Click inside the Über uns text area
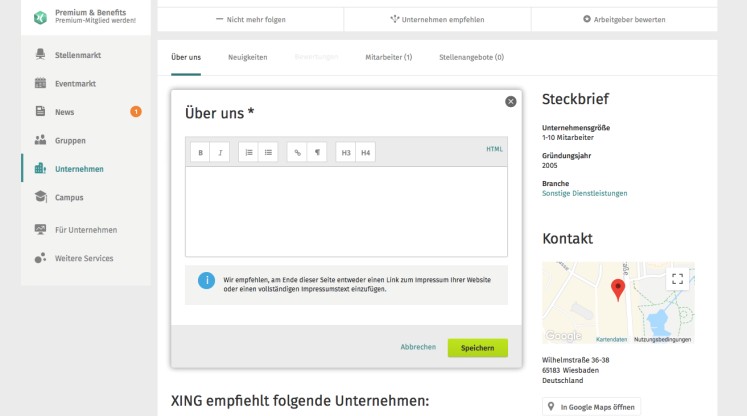 [346, 211]
